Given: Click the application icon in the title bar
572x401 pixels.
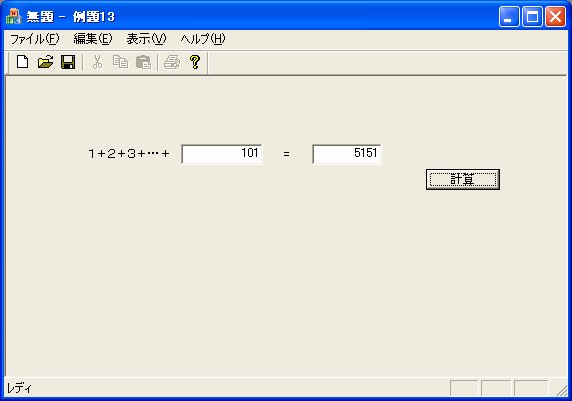Looking at the screenshot, I should (13, 17).
